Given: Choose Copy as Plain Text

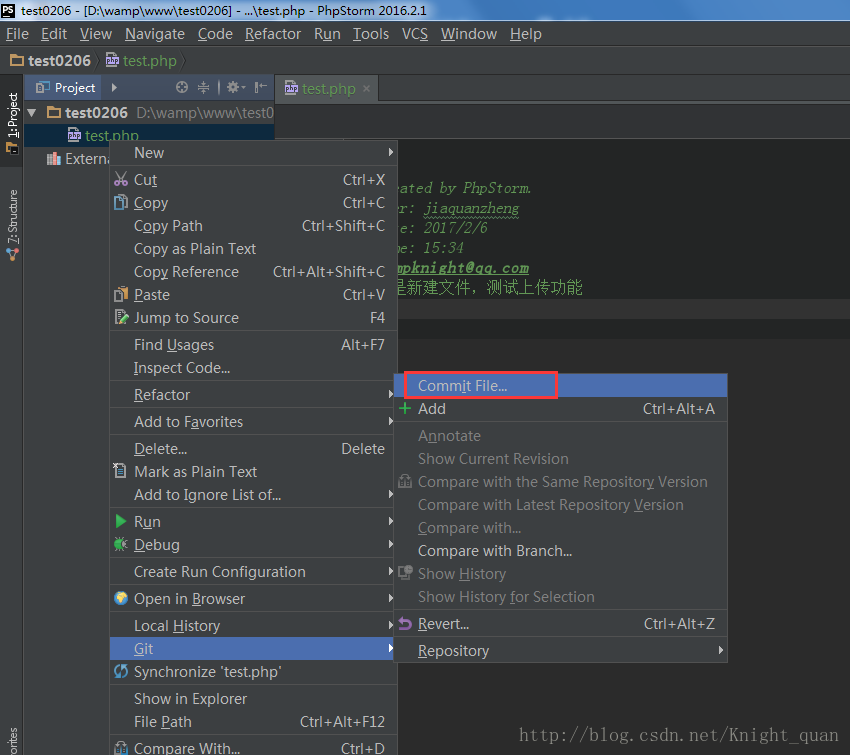Looking at the screenshot, I should tap(253, 248).
